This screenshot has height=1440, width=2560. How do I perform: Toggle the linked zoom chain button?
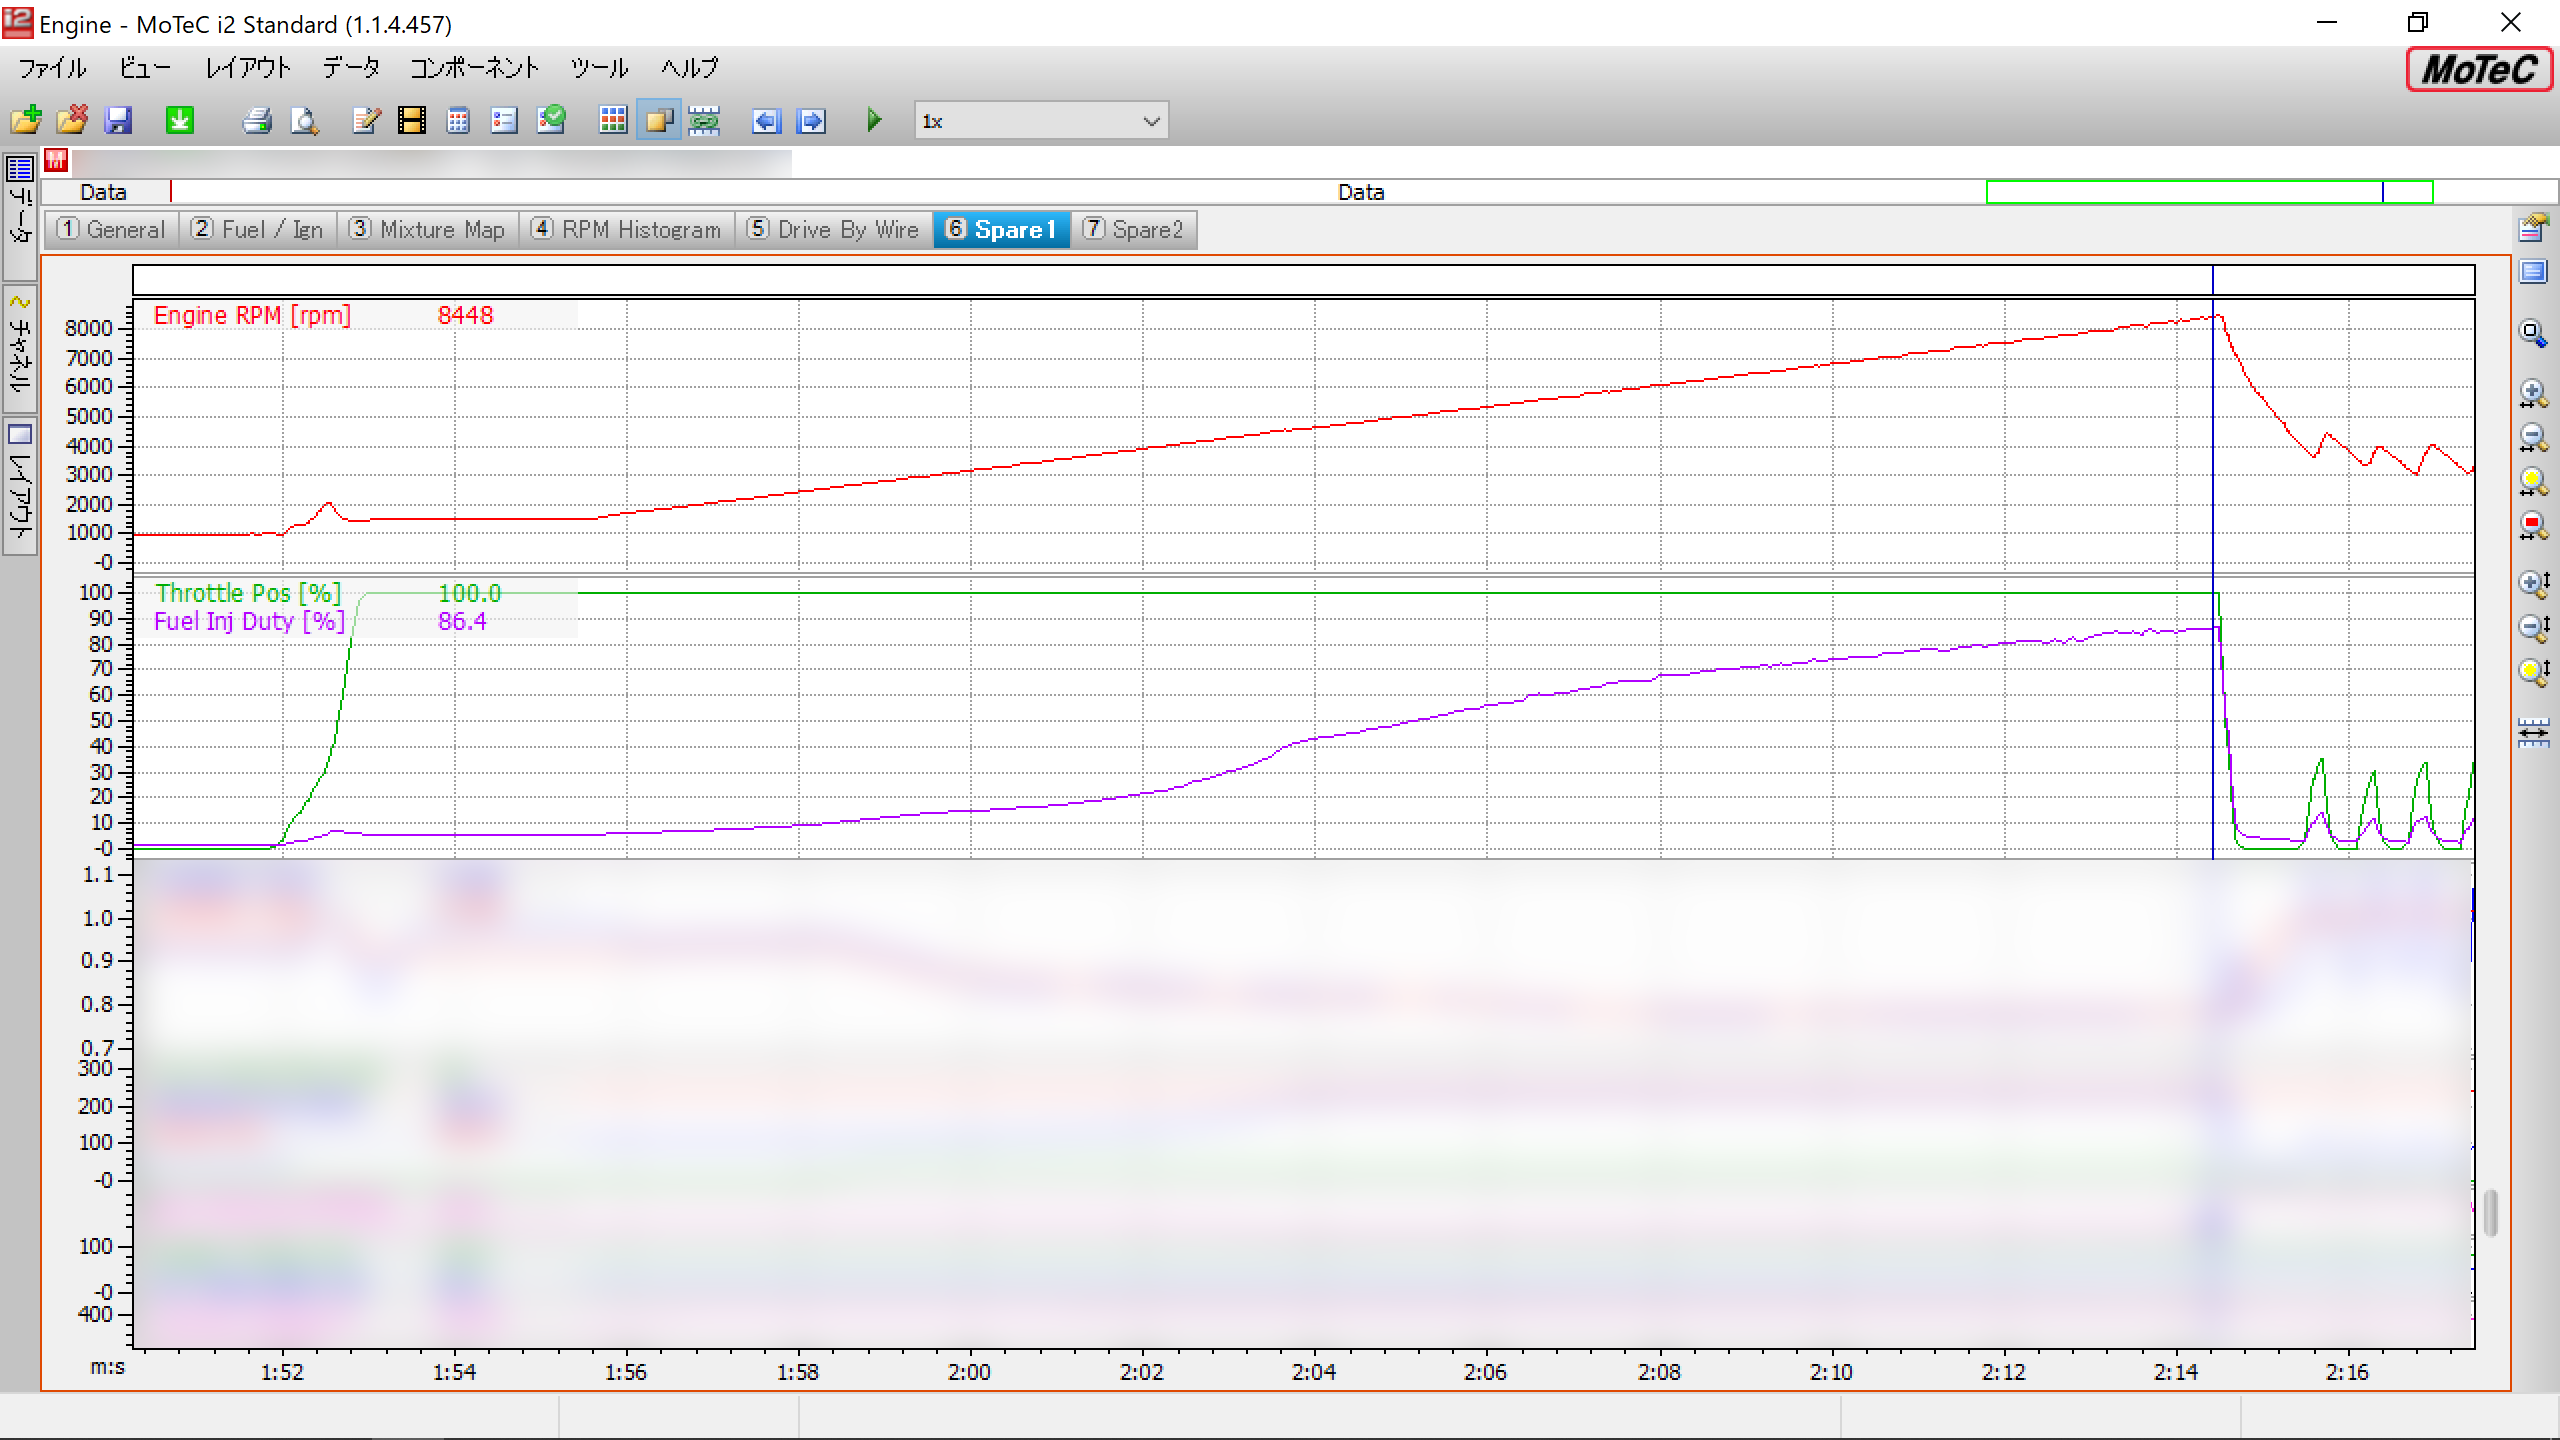click(705, 121)
